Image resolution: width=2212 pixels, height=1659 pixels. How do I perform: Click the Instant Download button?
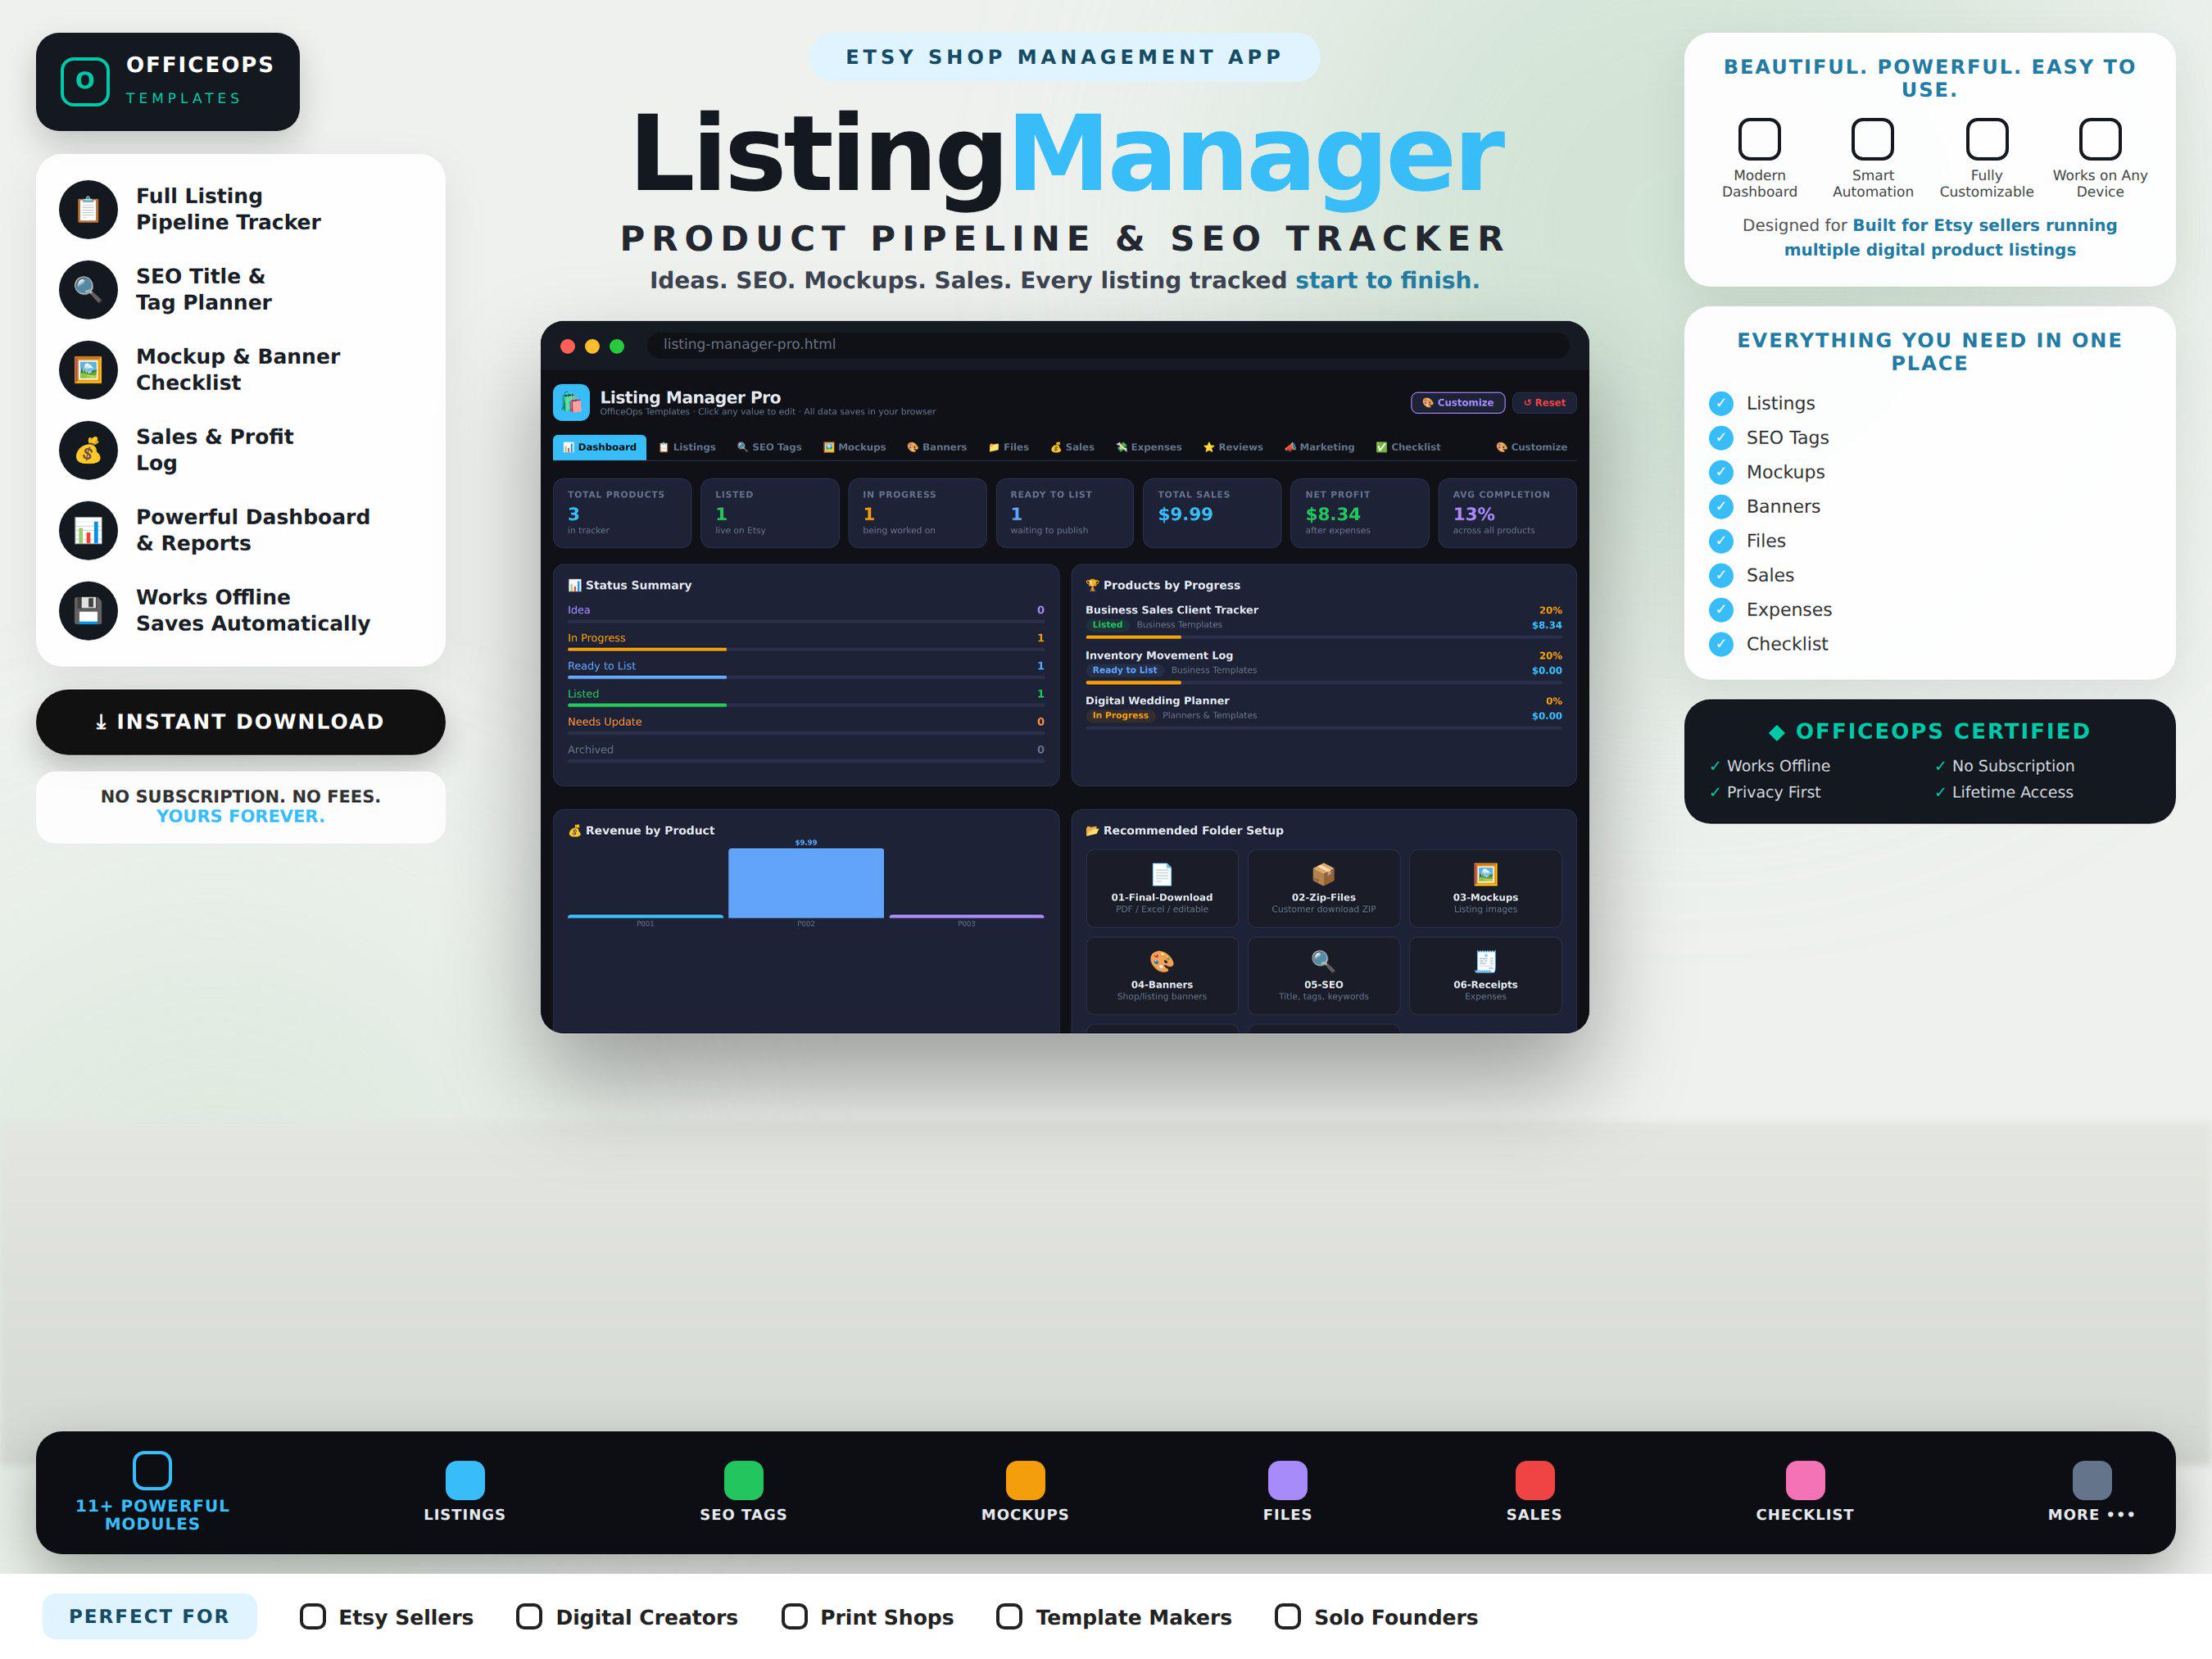(240, 722)
